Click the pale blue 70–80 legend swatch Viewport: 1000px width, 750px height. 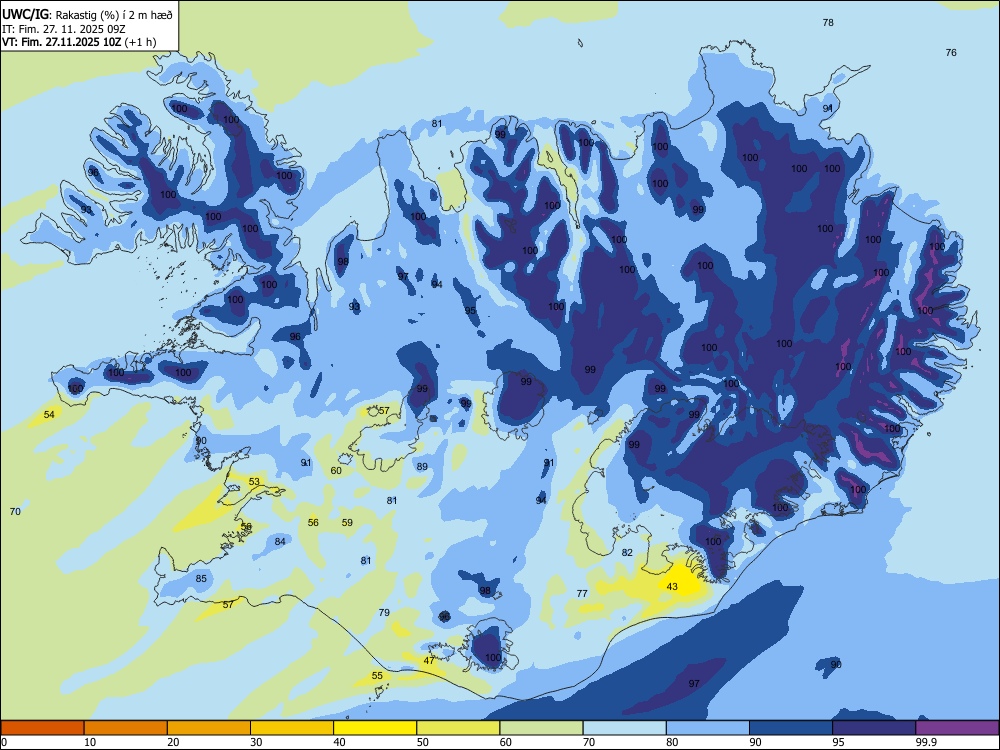[x=625, y=728]
